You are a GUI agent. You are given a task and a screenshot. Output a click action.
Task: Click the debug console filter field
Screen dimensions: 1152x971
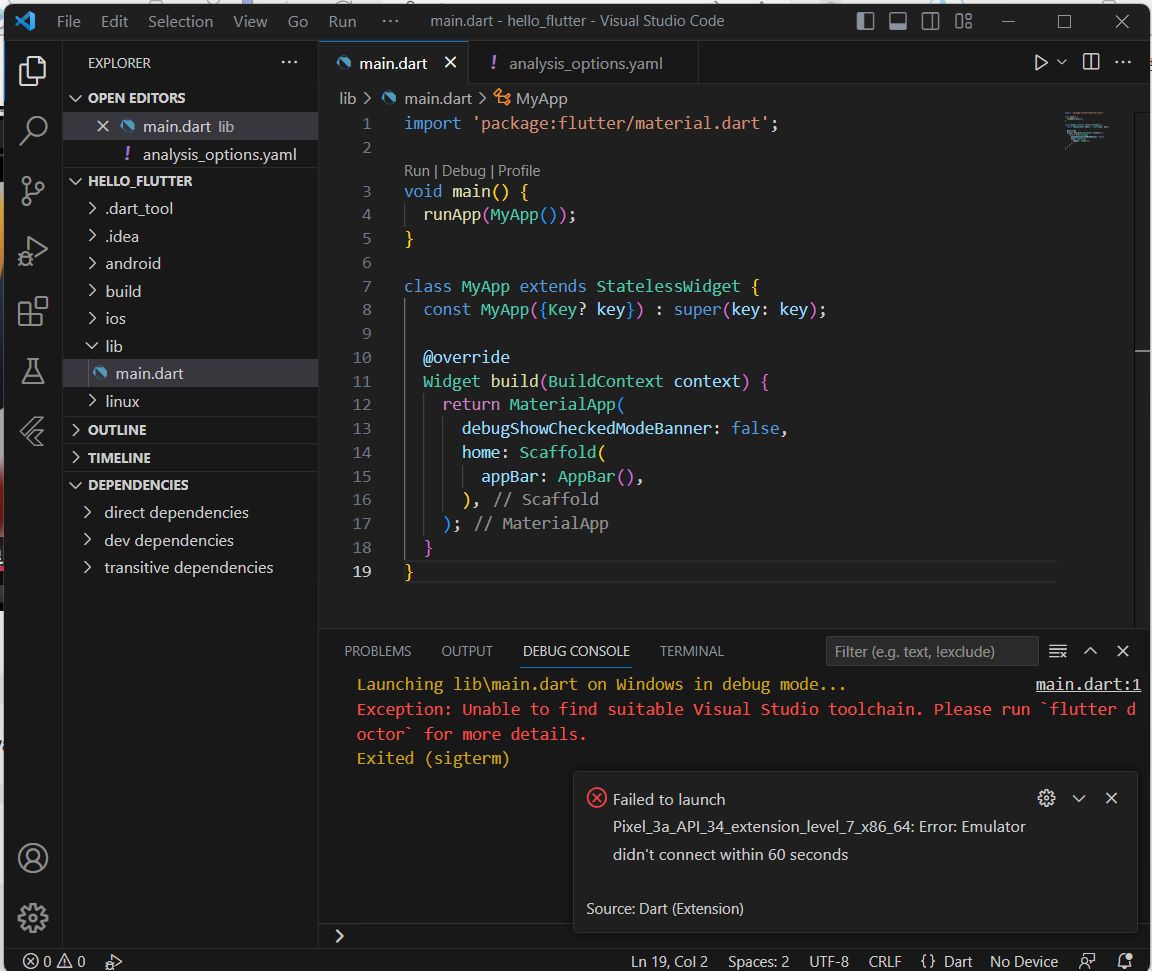coord(932,651)
